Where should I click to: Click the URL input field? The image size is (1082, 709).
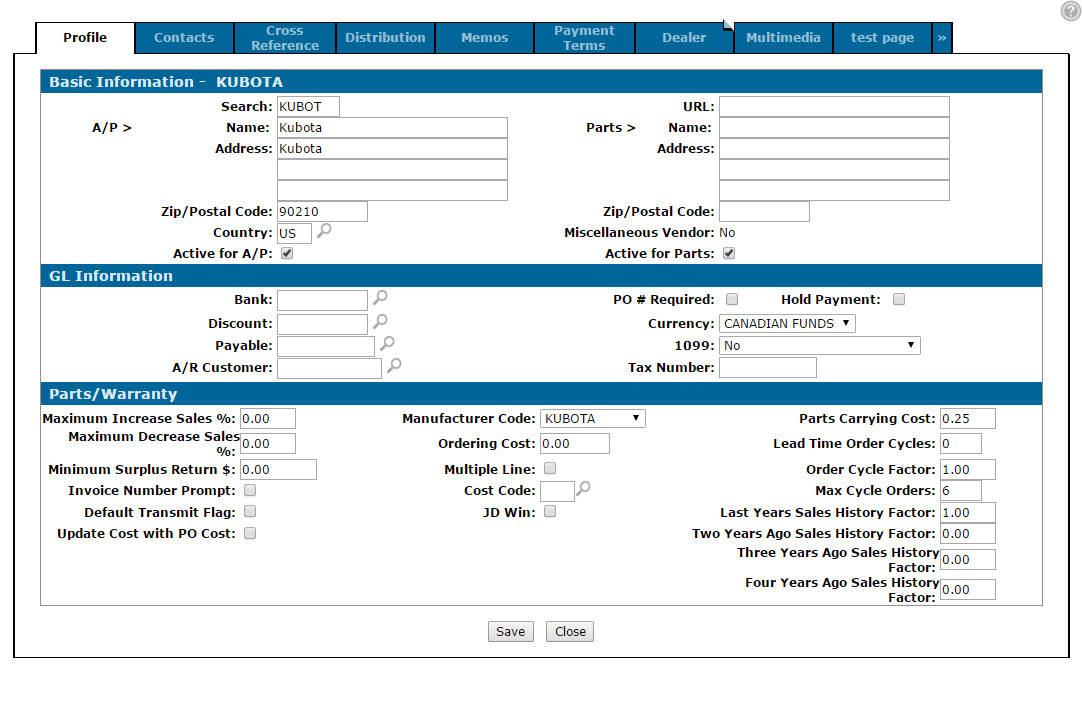coord(834,106)
